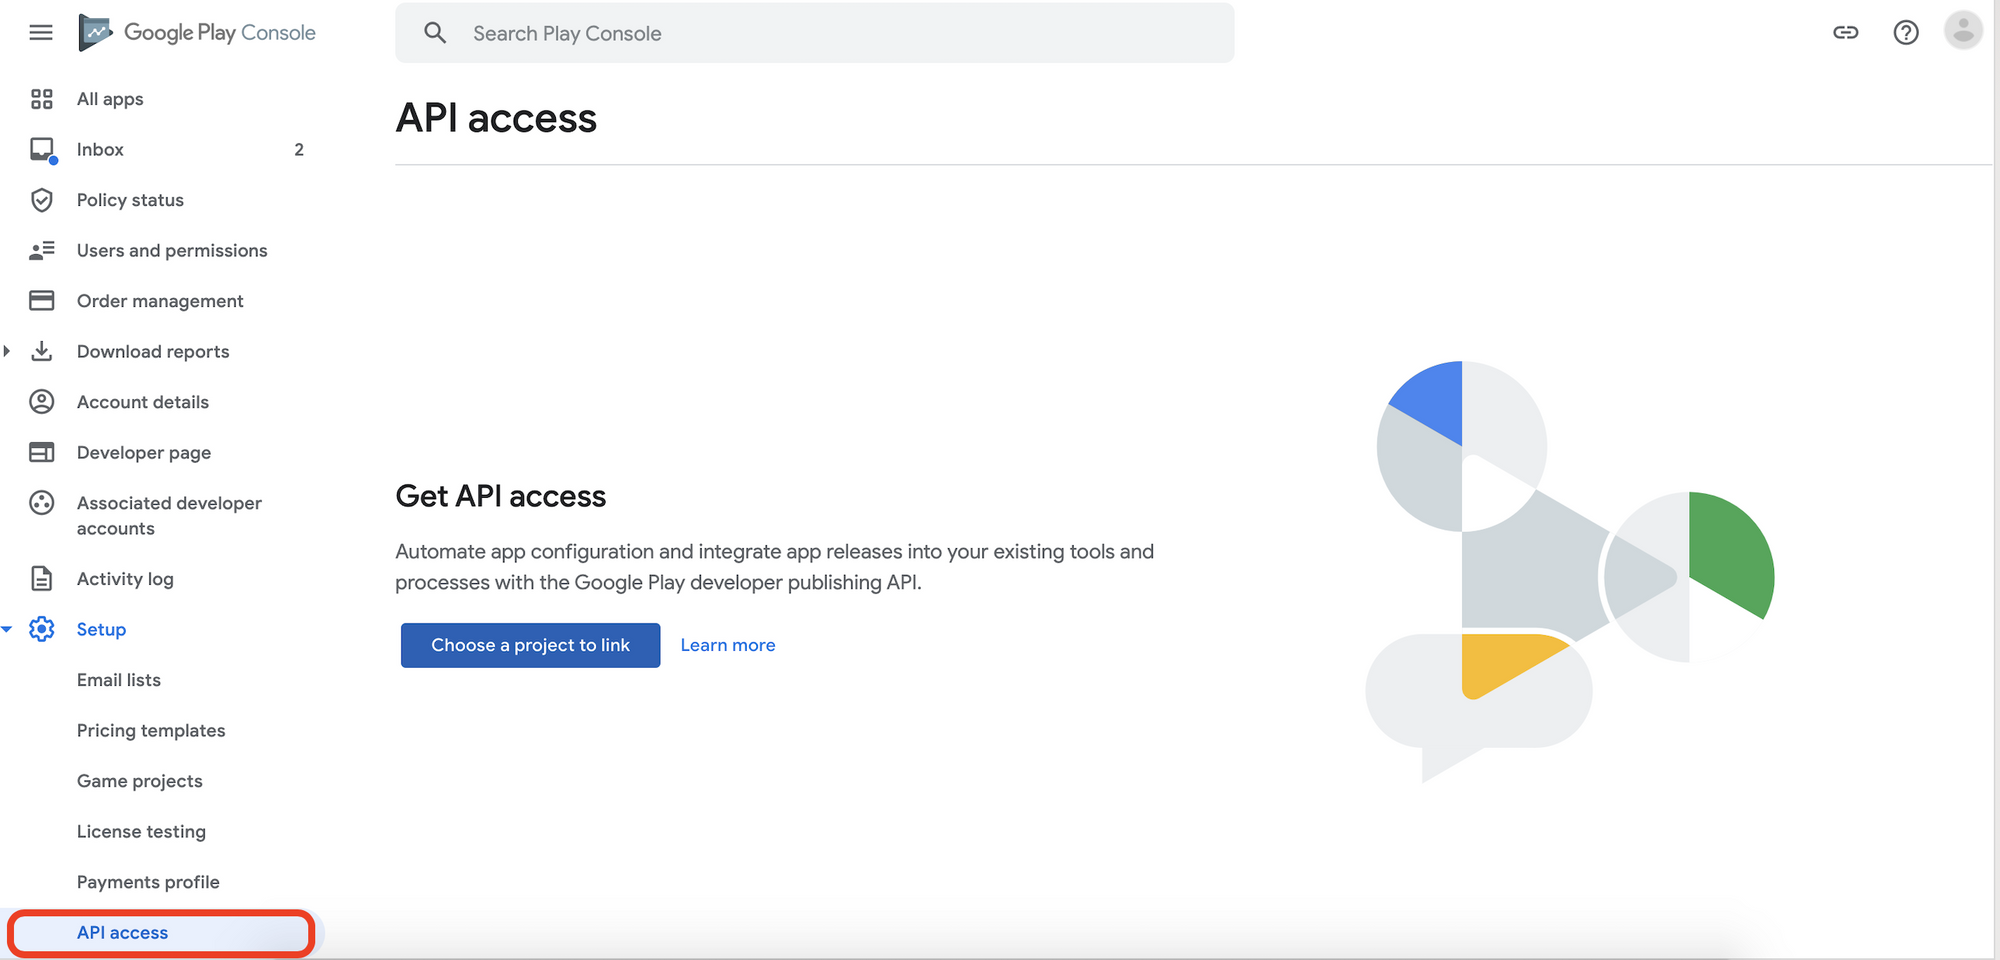Expand the Download reports section arrow
Viewport: 2000px width, 960px height.
click(x=7, y=351)
